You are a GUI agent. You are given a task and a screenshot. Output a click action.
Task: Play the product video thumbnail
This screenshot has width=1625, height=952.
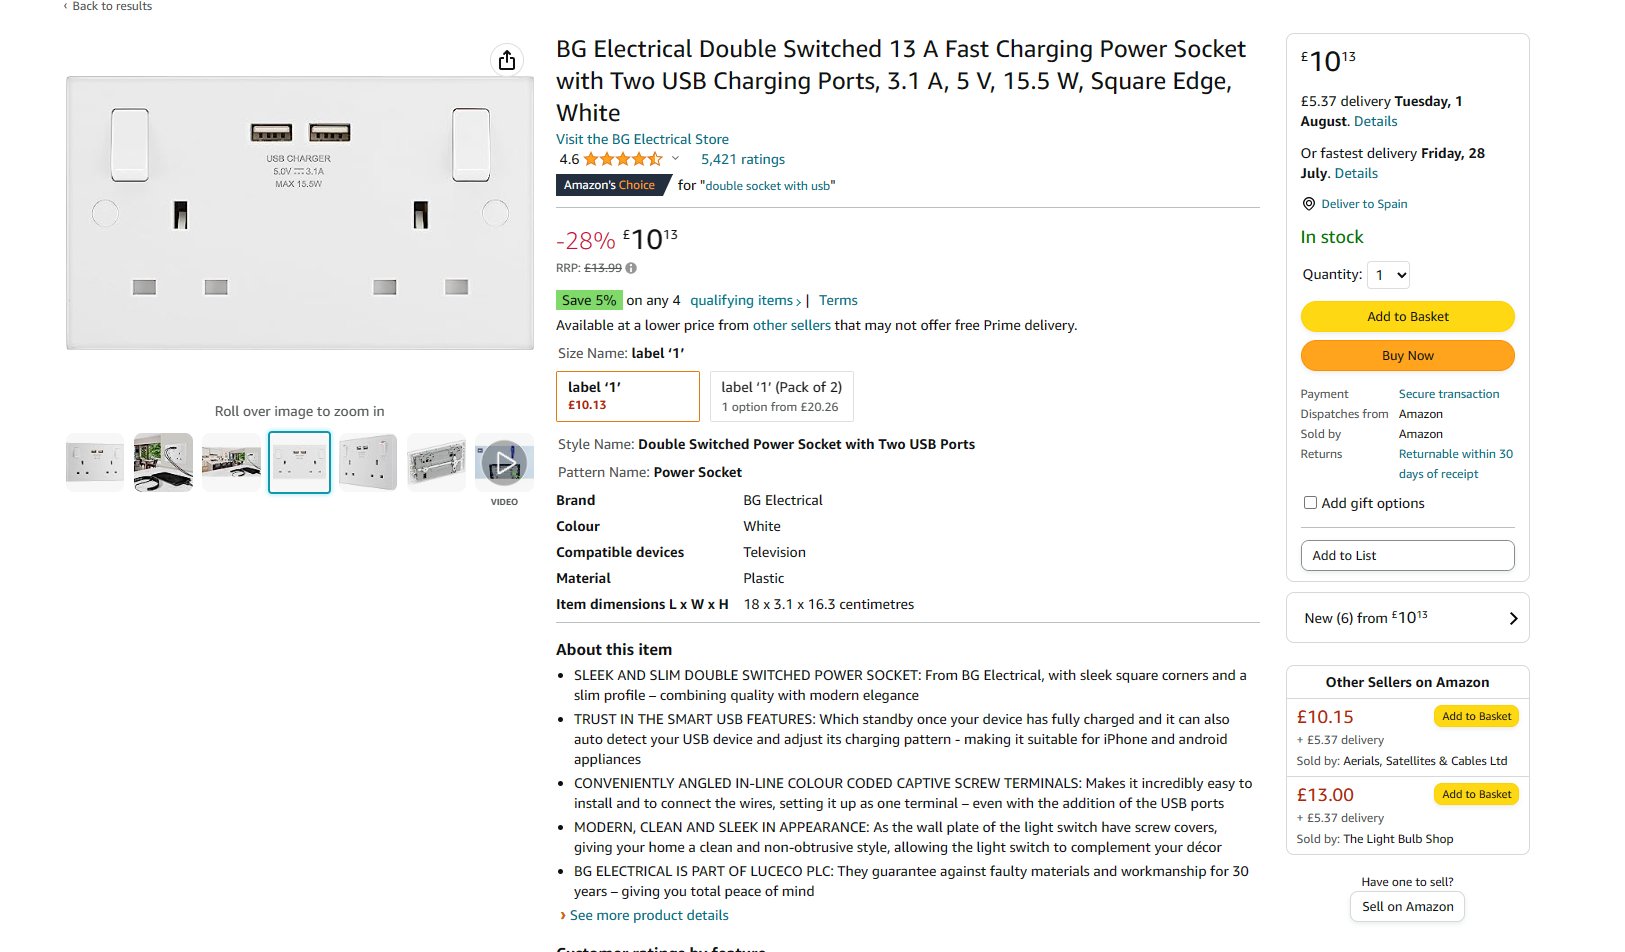coord(504,463)
